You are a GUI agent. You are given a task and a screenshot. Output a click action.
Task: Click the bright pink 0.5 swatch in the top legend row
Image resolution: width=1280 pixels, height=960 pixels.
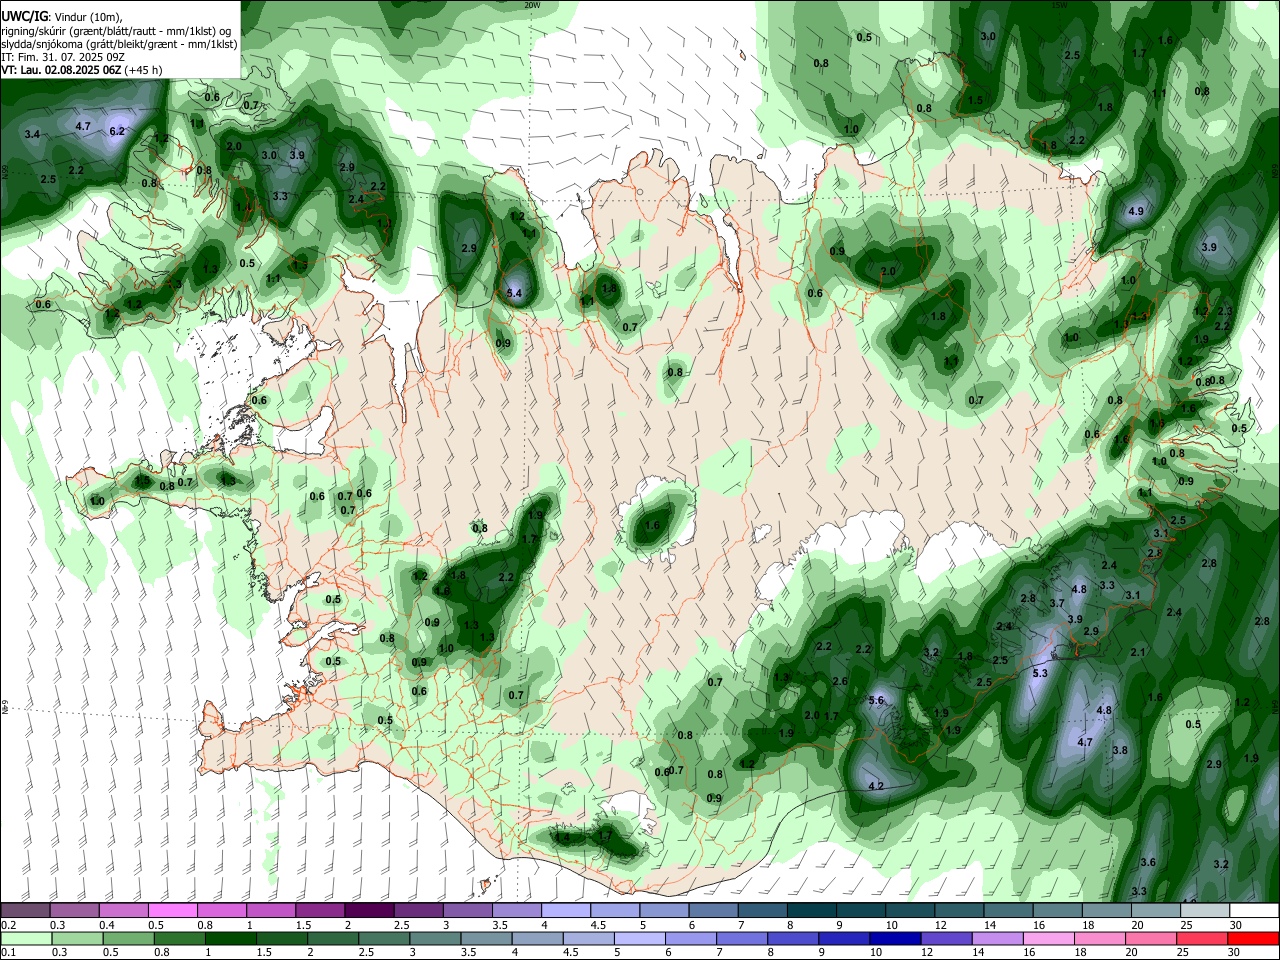(x=172, y=911)
